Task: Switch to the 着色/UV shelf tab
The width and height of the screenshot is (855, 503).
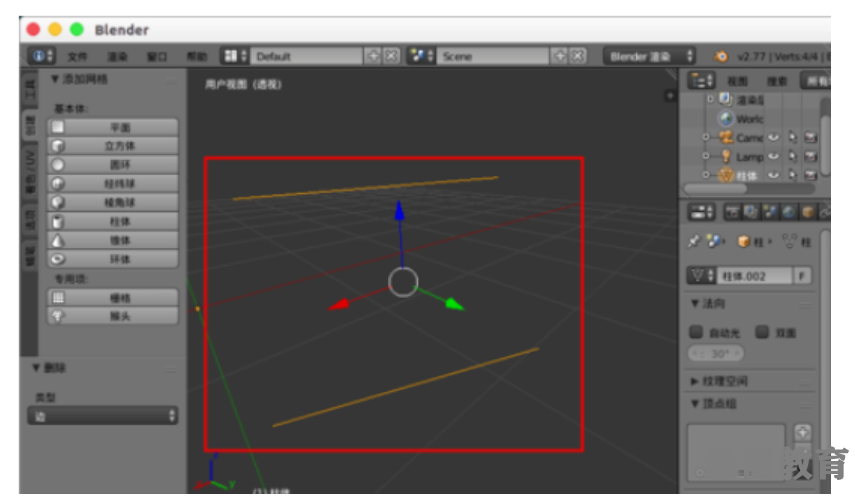Action: (29, 172)
